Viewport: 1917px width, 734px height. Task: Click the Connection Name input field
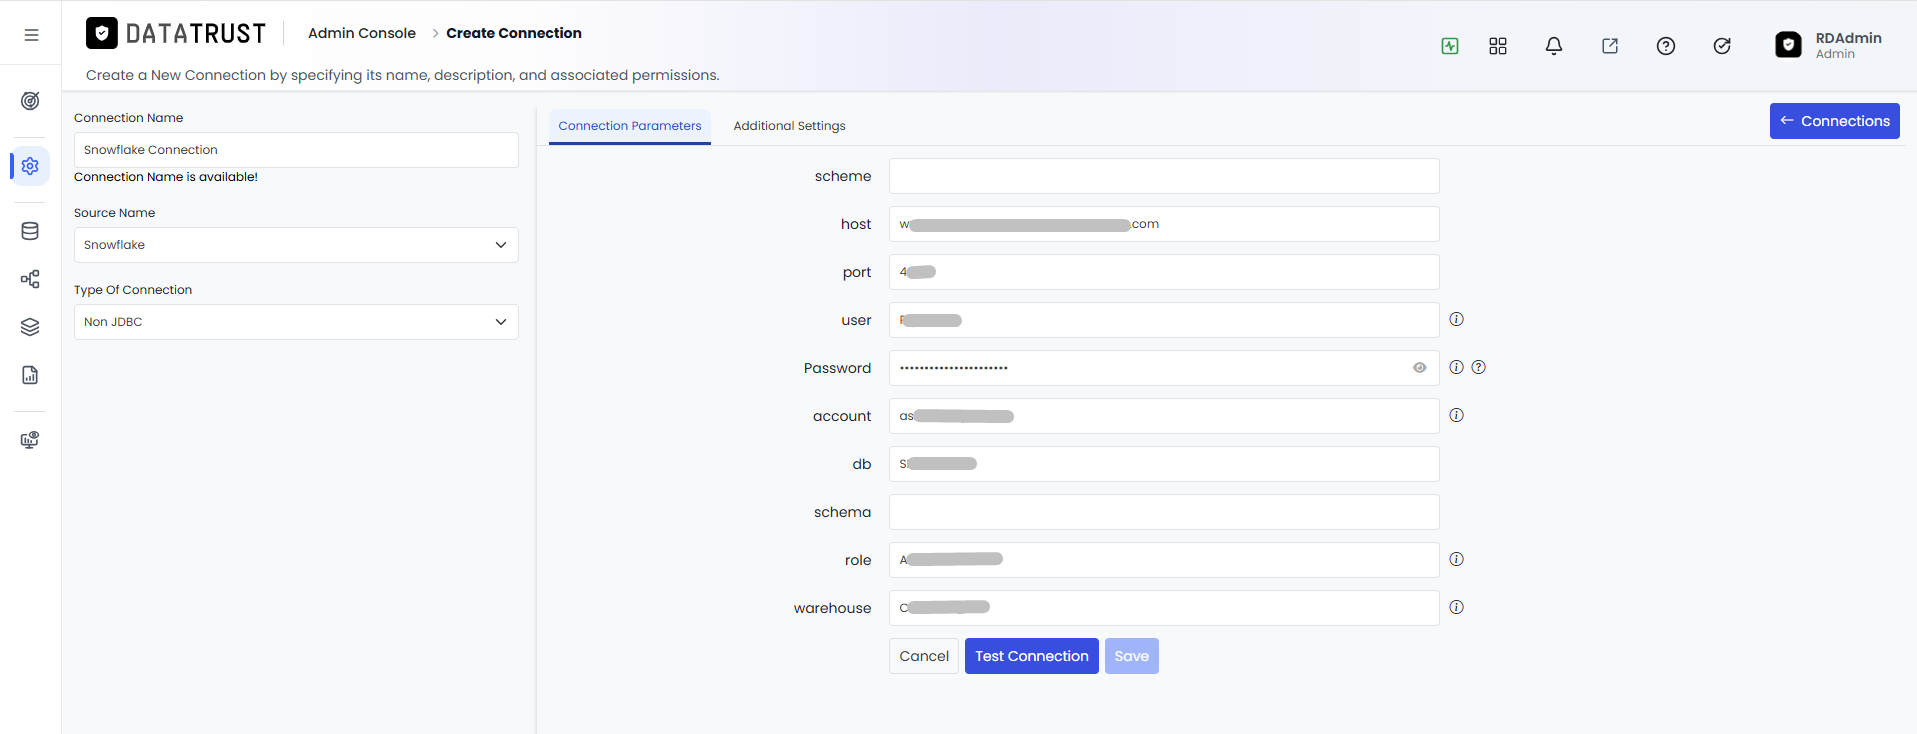296,150
